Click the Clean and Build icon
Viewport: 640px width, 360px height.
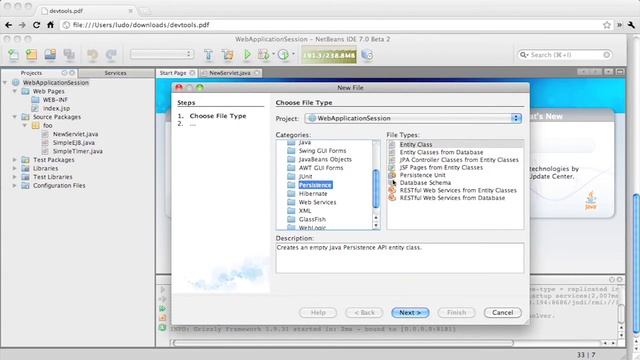[227, 55]
